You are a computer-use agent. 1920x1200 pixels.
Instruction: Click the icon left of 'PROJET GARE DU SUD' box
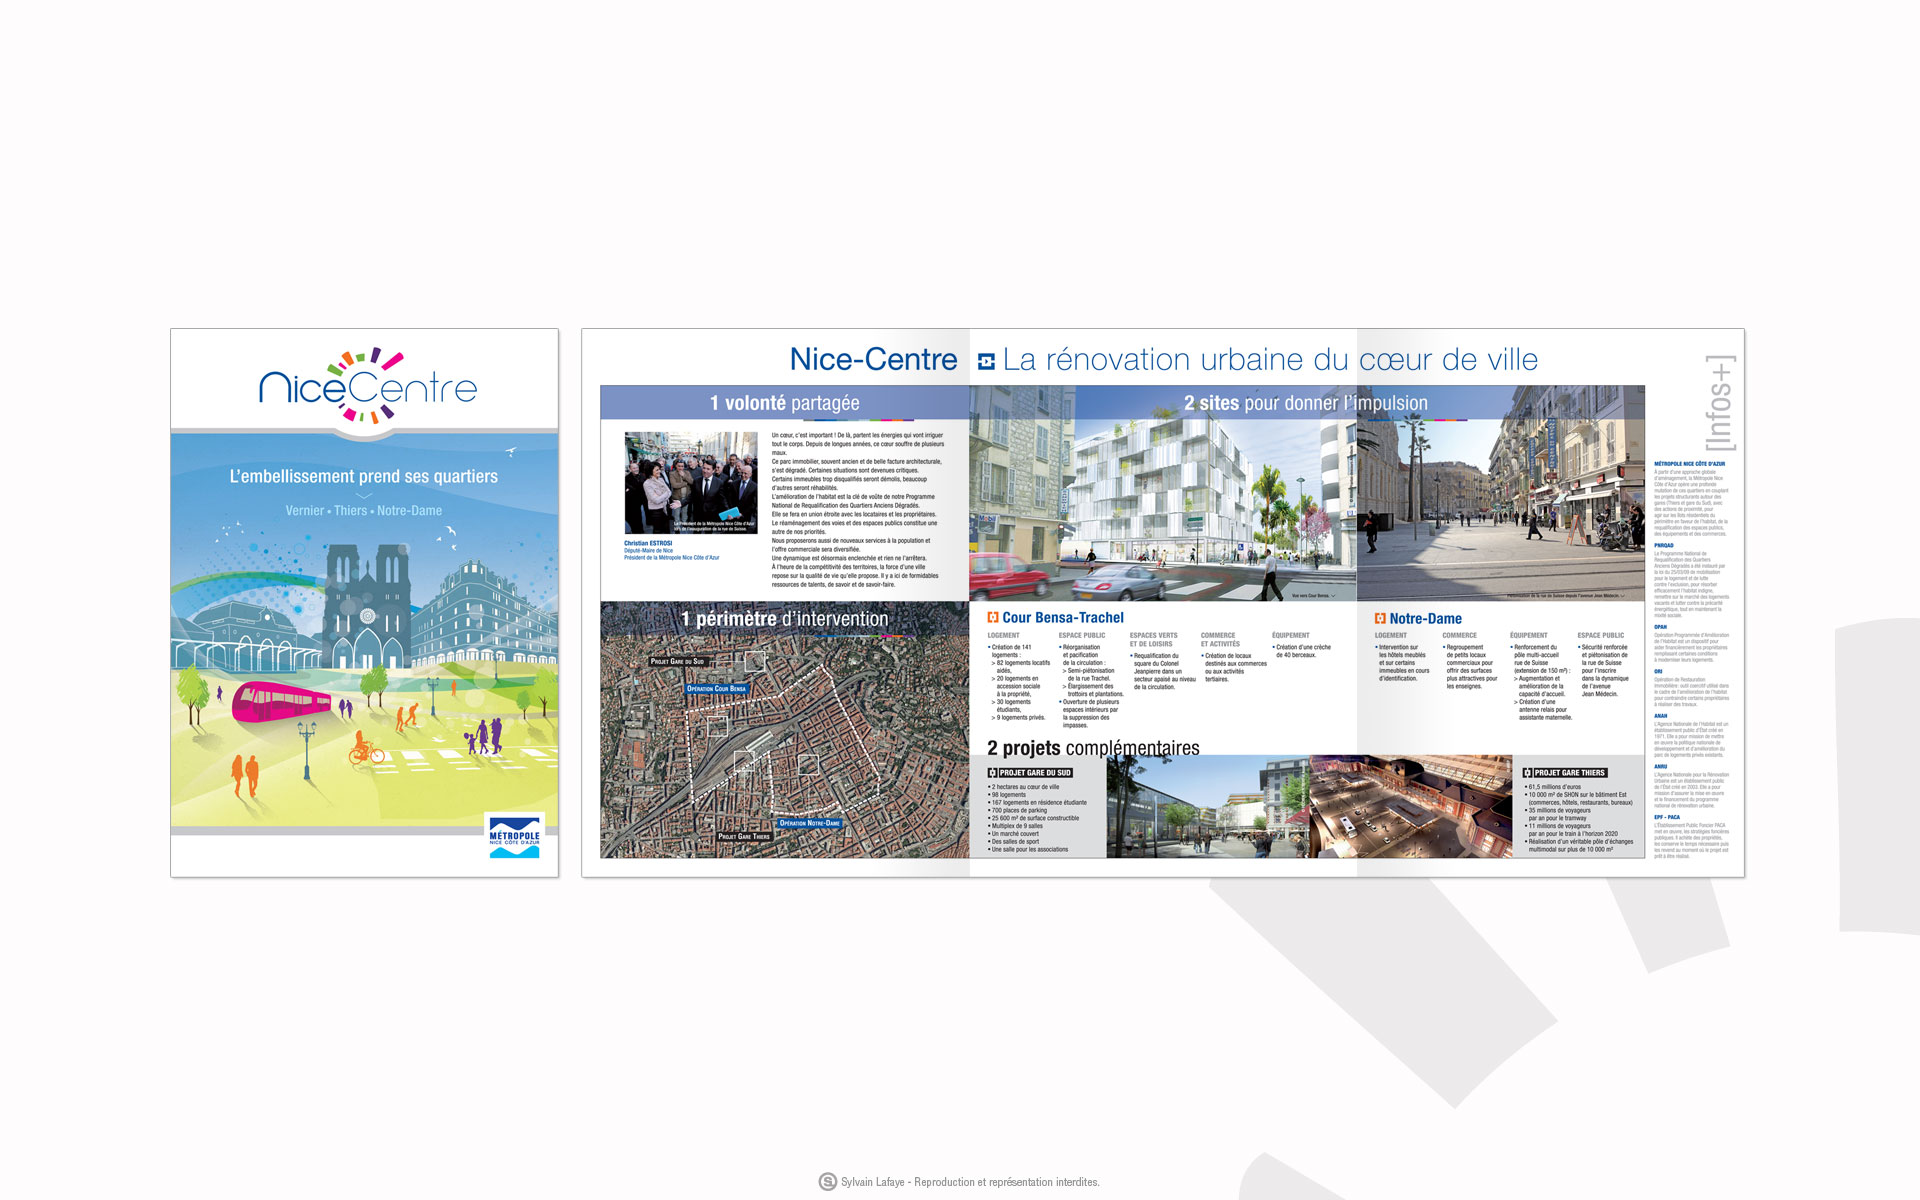point(992,773)
